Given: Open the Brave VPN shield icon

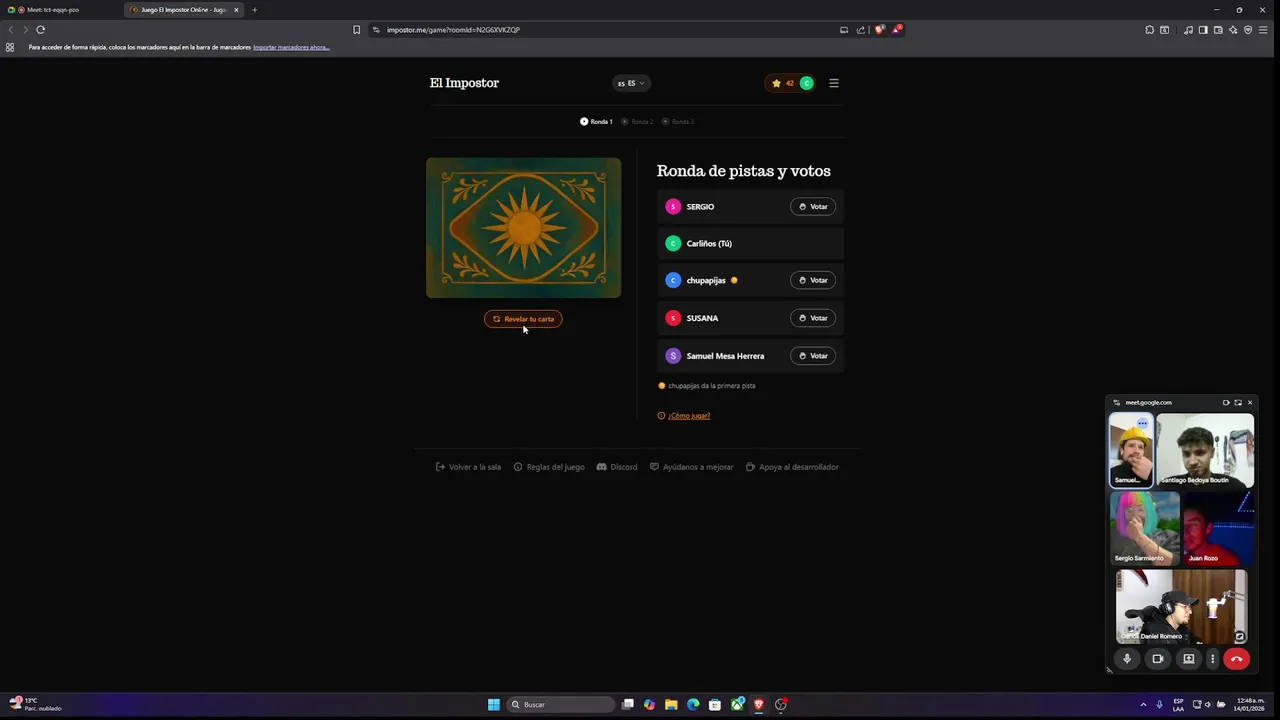Looking at the screenshot, I should 1248,30.
